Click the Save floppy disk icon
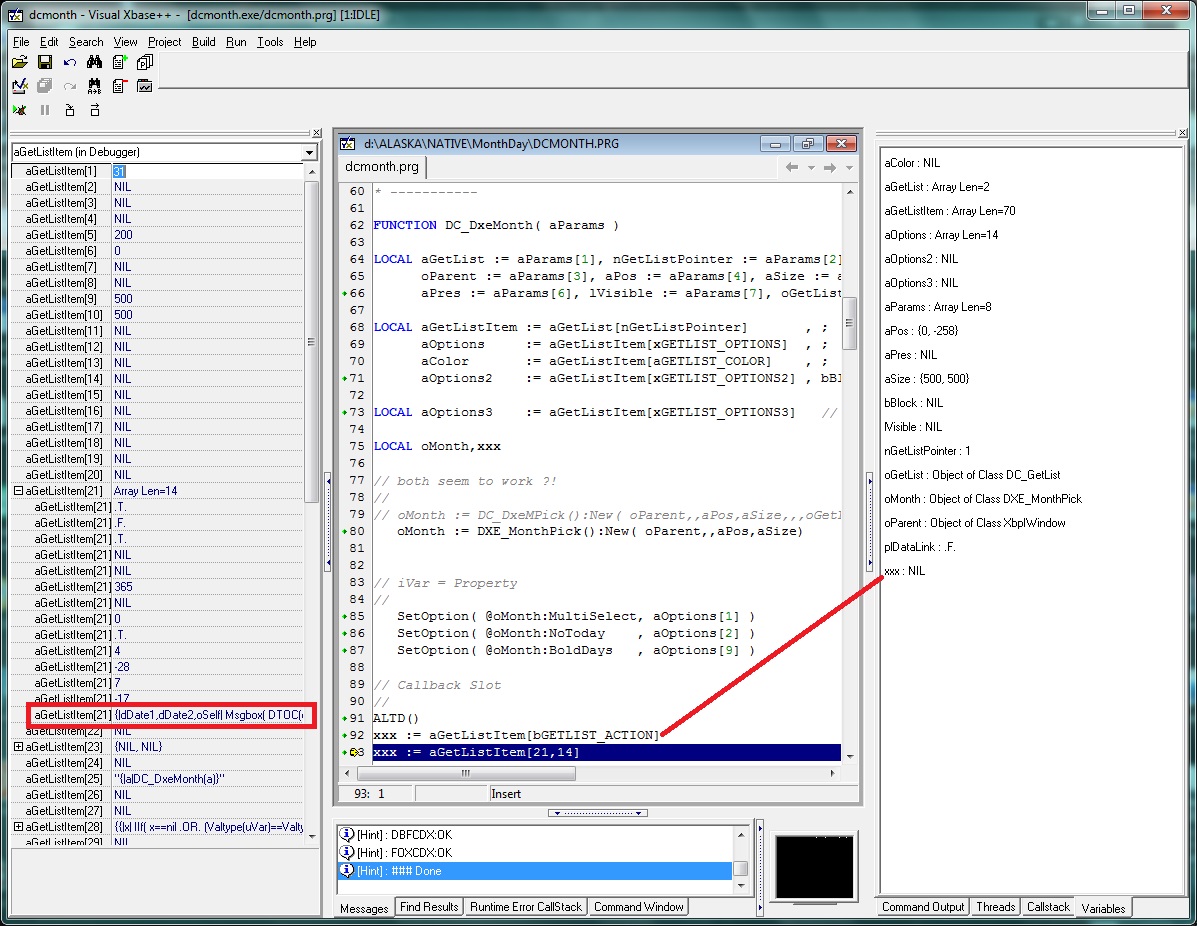 click(44, 62)
